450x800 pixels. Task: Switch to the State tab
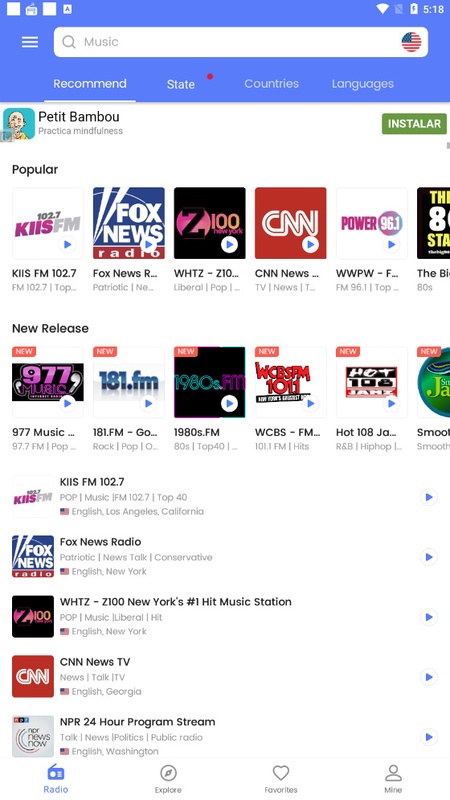181,84
